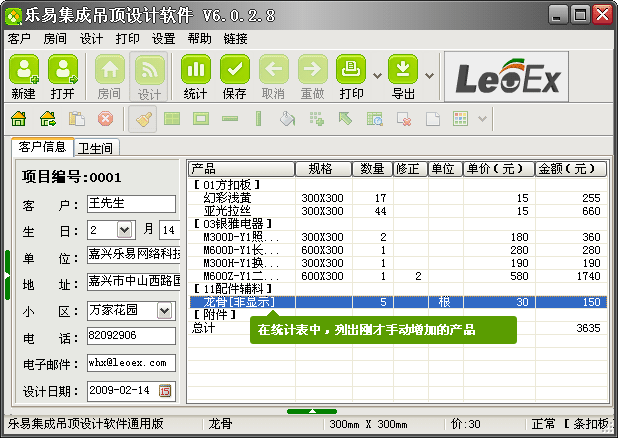Switch to the 卫生间 tab

click(96, 147)
